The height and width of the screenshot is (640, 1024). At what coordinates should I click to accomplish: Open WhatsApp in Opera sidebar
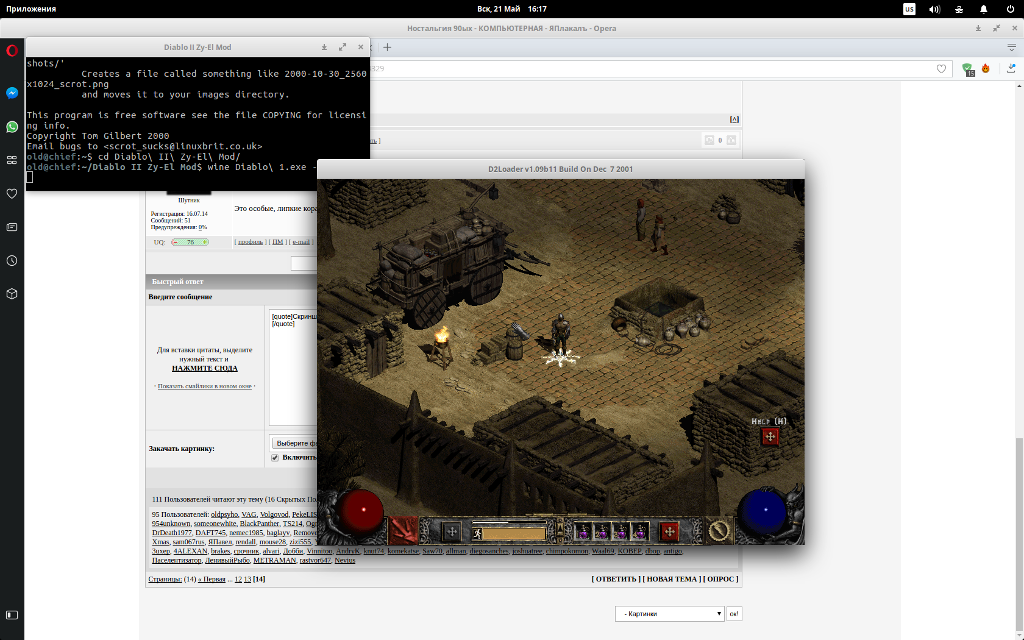[x=12, y=127]
